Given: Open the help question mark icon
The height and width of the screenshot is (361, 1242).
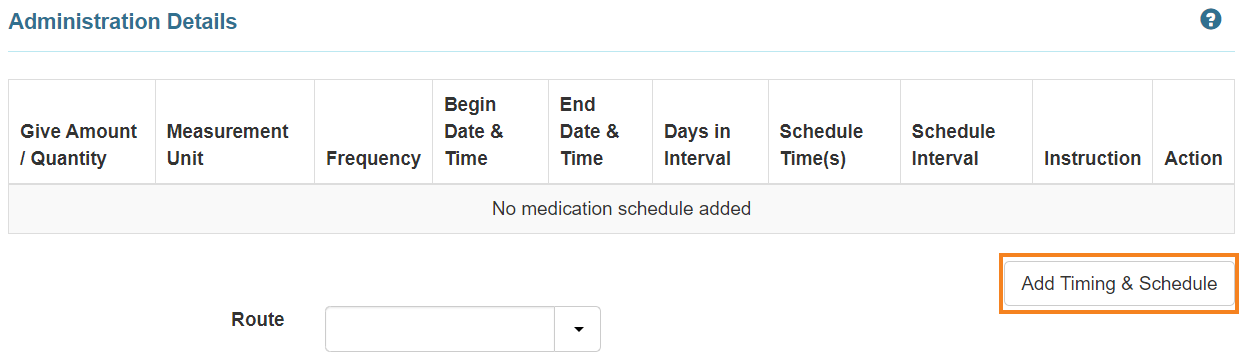Looking at the screenshot, I should [1211, 20].
